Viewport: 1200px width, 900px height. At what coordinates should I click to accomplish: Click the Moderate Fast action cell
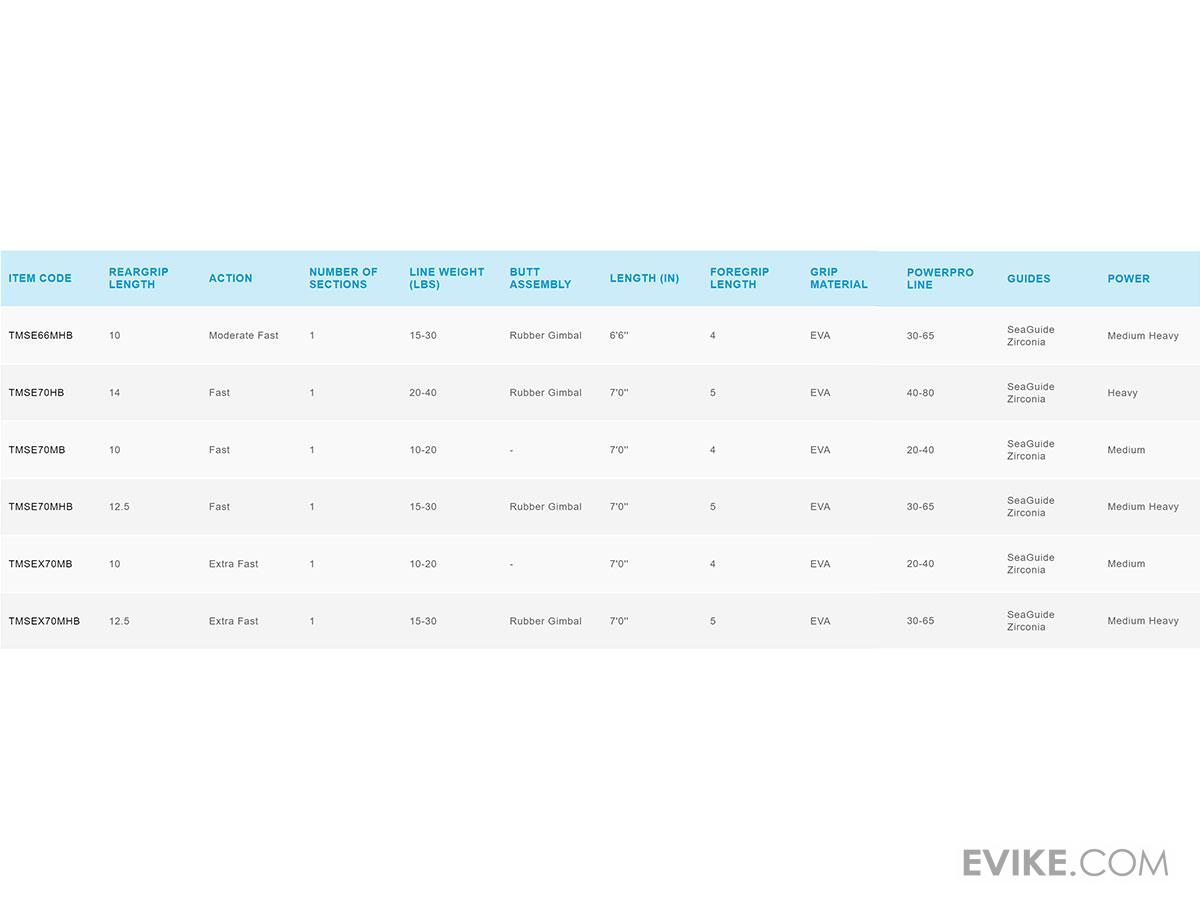(x=243, y=336)
